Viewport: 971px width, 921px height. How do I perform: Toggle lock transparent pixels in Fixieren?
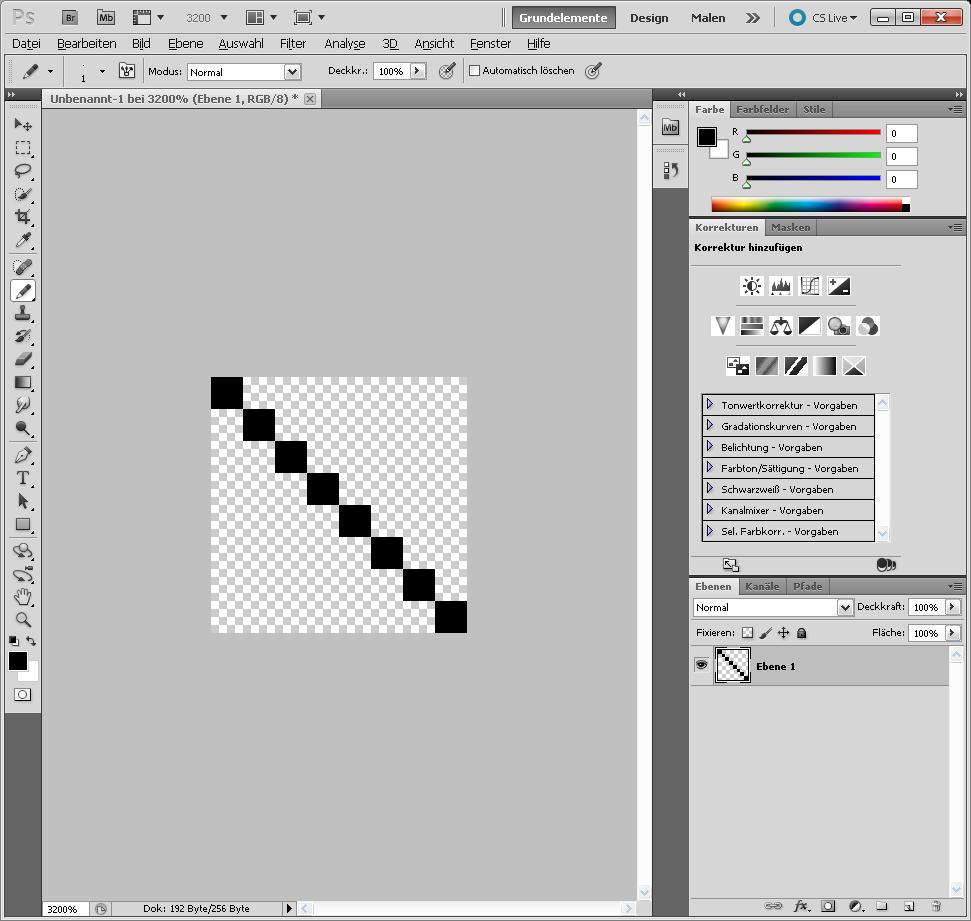pos(747,633)
